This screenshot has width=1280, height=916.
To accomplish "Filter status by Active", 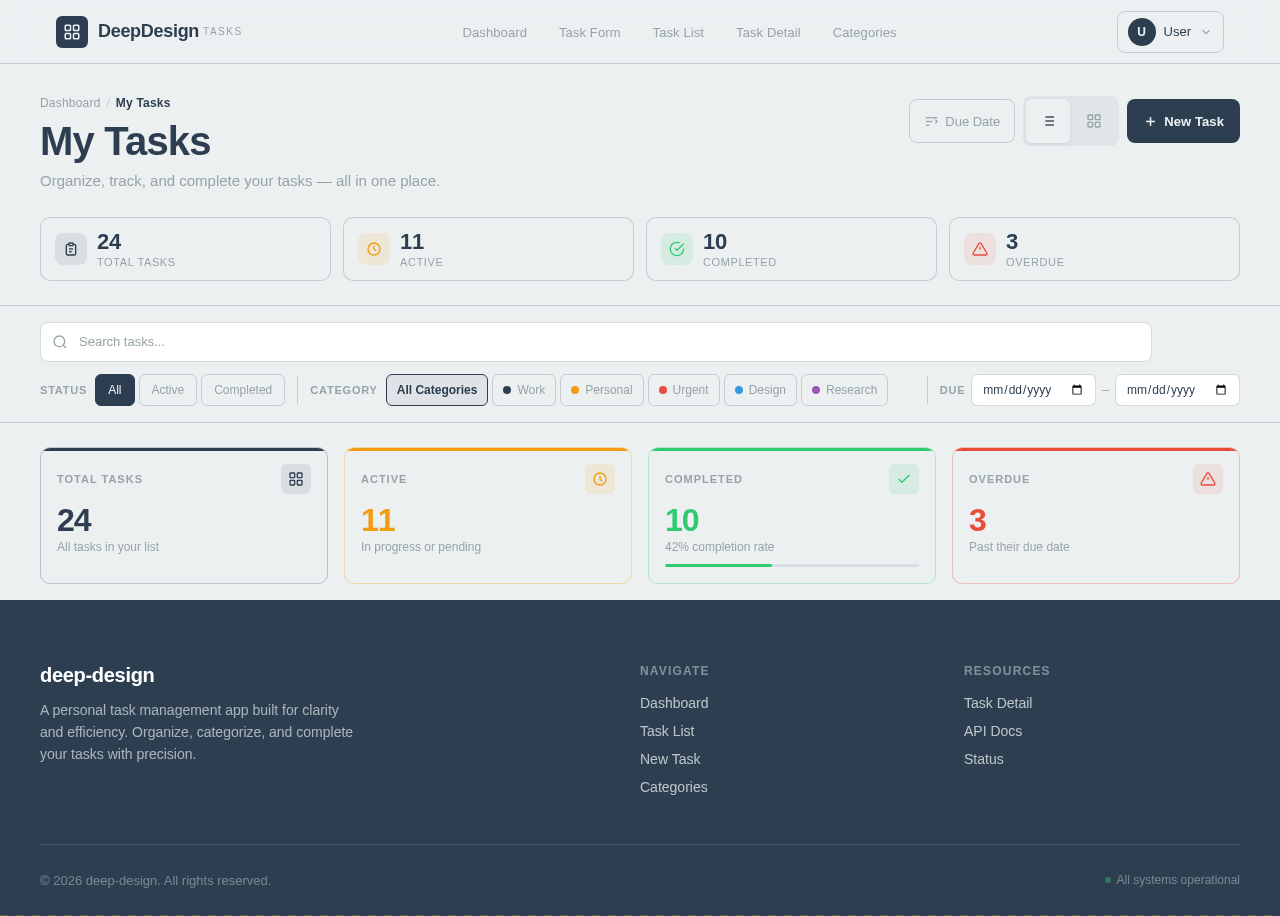I will point(168,390).
